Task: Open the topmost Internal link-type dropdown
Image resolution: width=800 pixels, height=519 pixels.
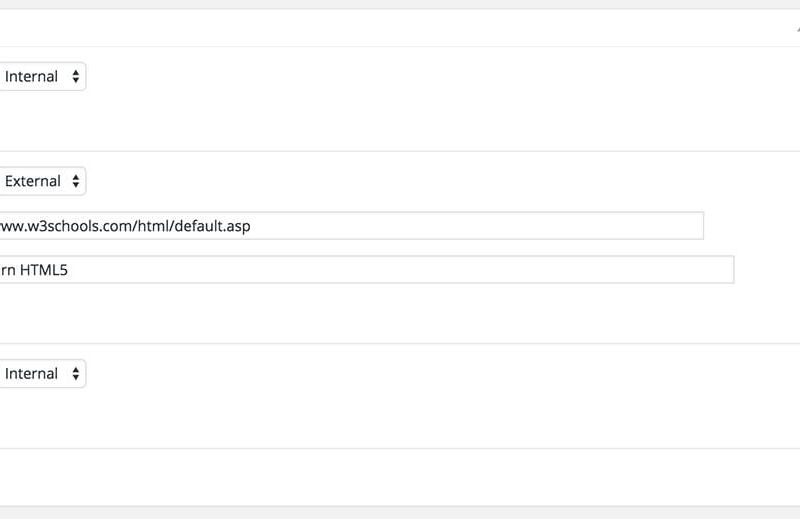Action: point(42,77)
